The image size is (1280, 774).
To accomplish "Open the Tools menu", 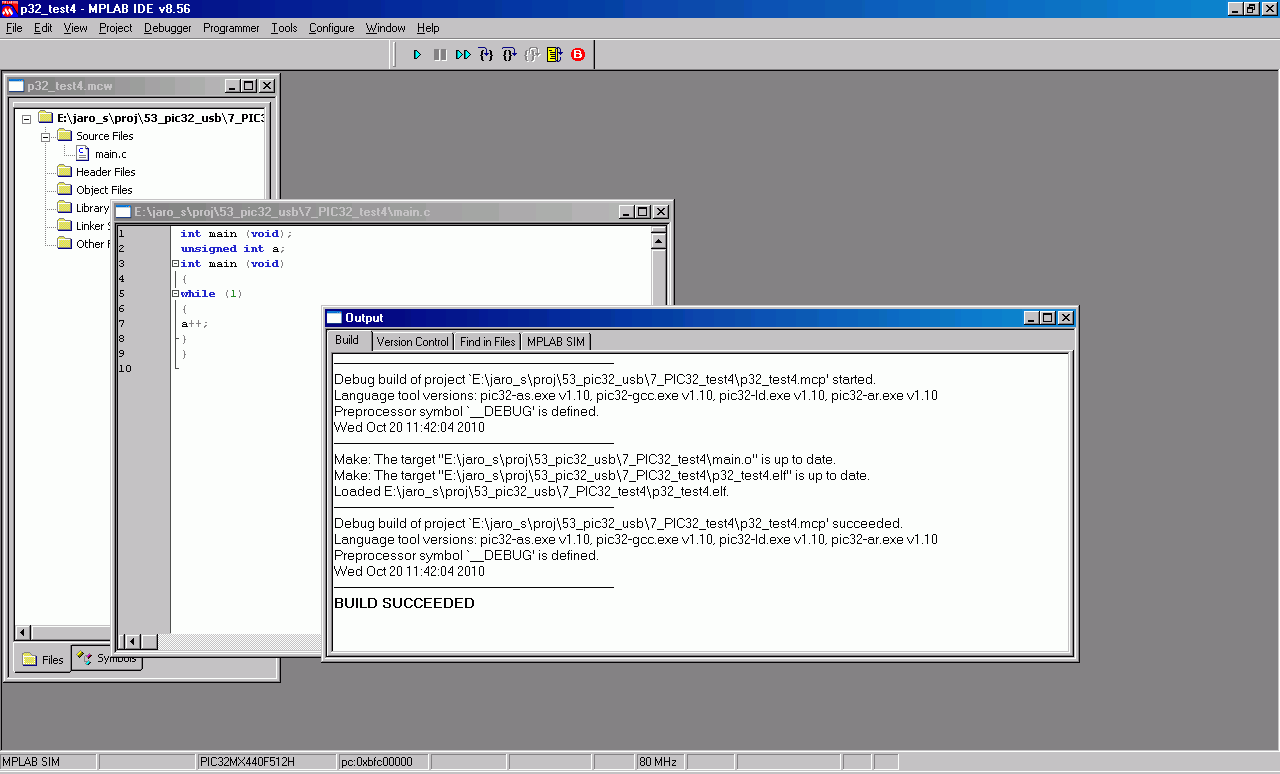I will pyautogui.click(x=284, y=28).
